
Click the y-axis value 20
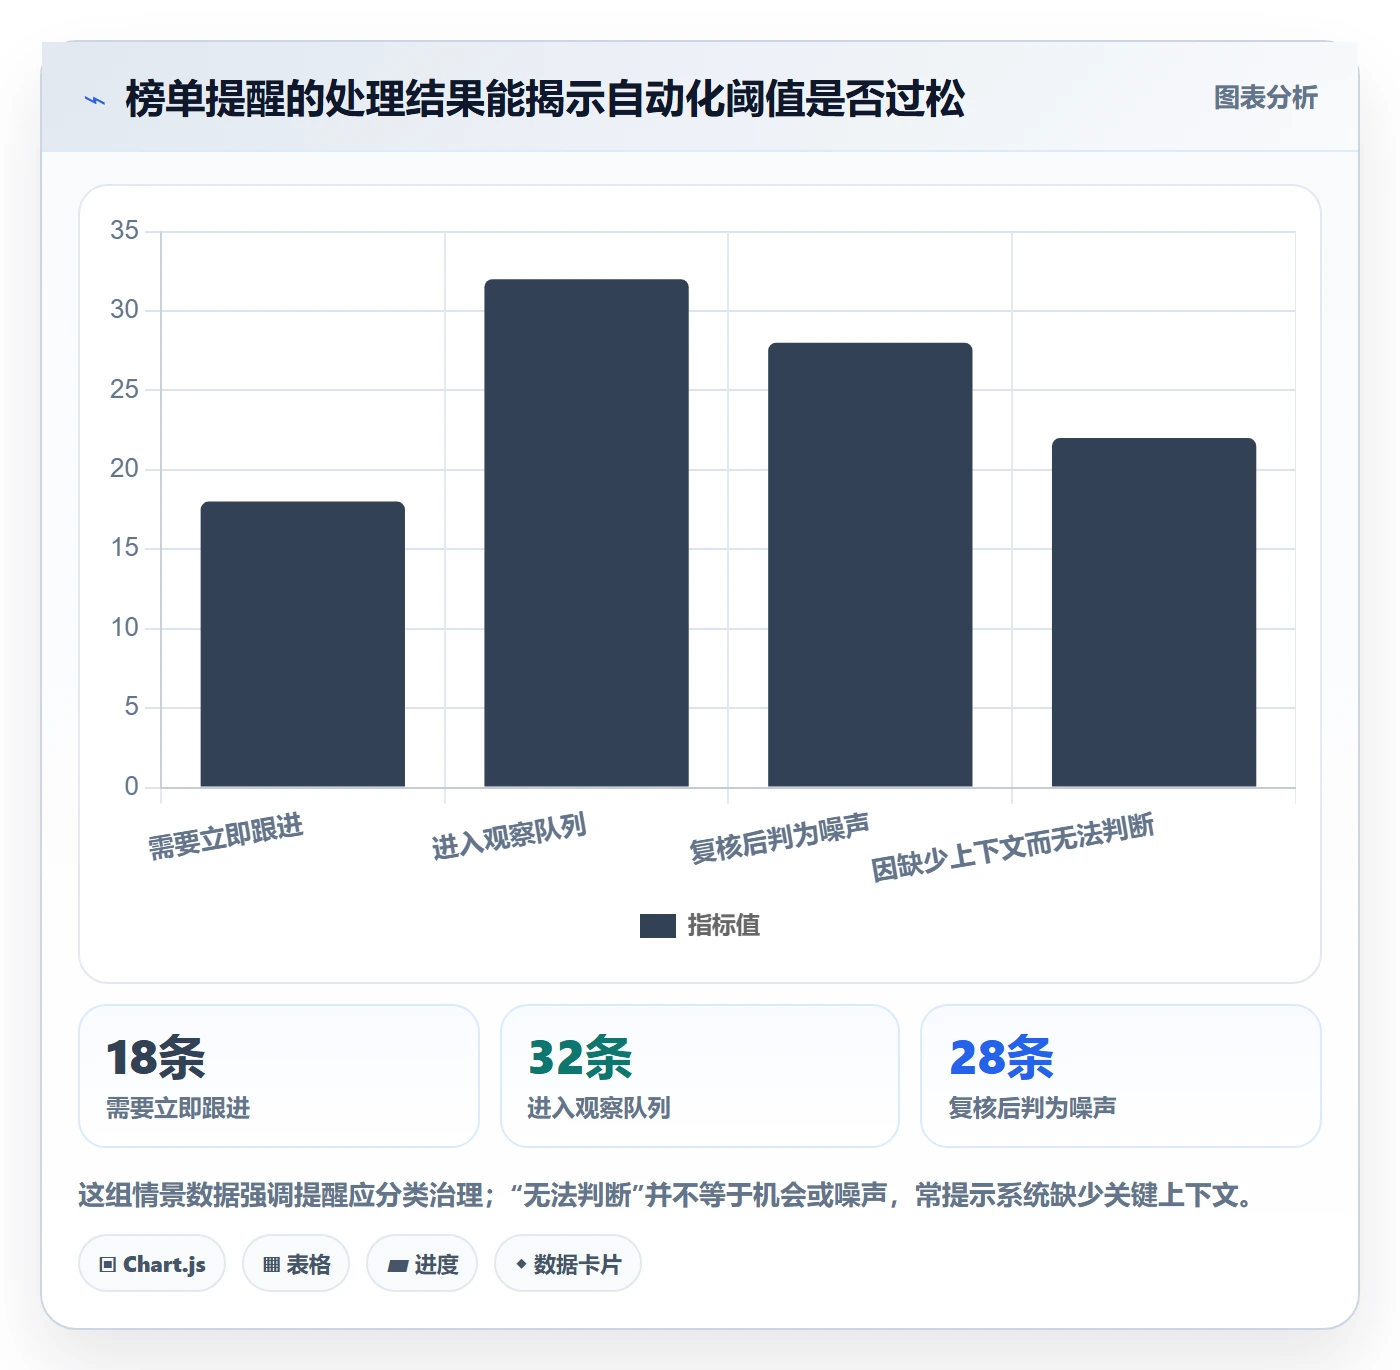tap(125, 469)
